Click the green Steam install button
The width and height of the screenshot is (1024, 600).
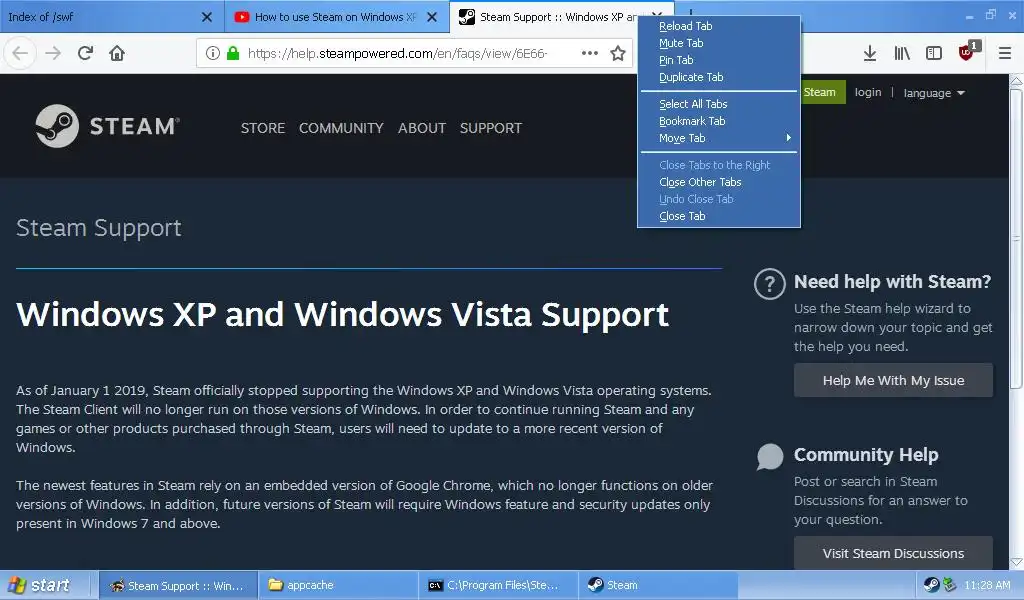822,92
